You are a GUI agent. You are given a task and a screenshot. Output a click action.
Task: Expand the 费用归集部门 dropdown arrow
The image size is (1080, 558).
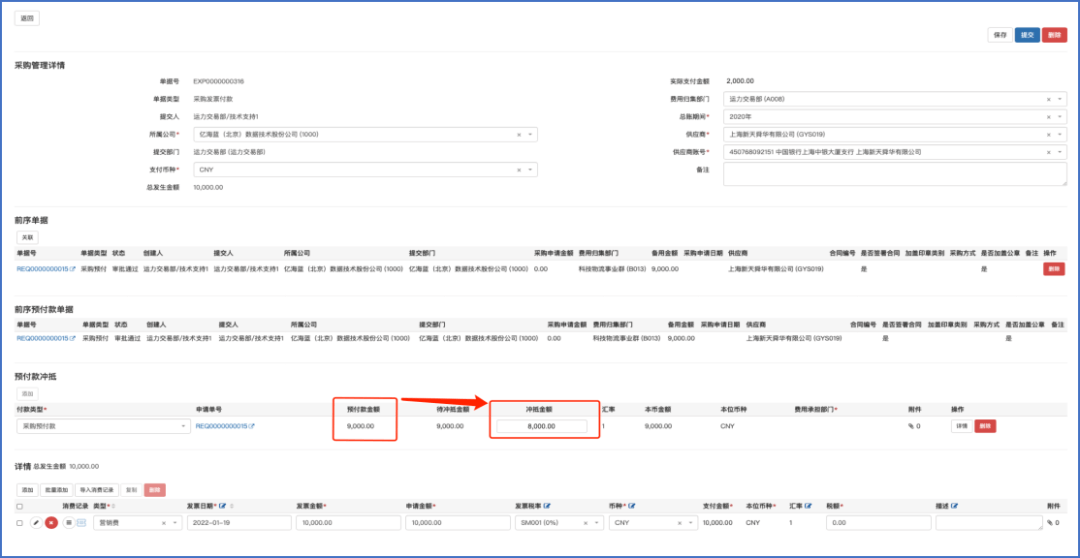tap(1059, 99)
